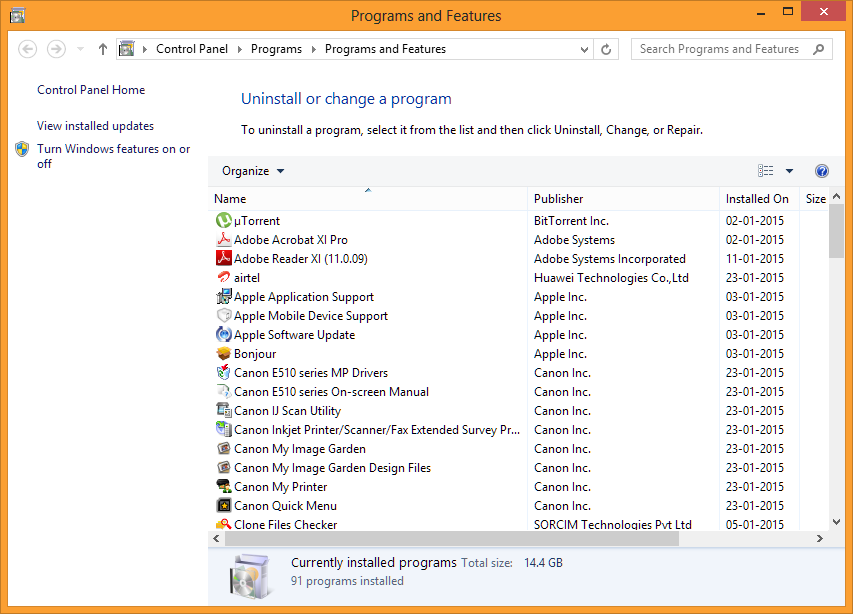
Task: Click SORCIM Technologies Pvt Ltd publisher cell
Action: click(x=613, y=524)
